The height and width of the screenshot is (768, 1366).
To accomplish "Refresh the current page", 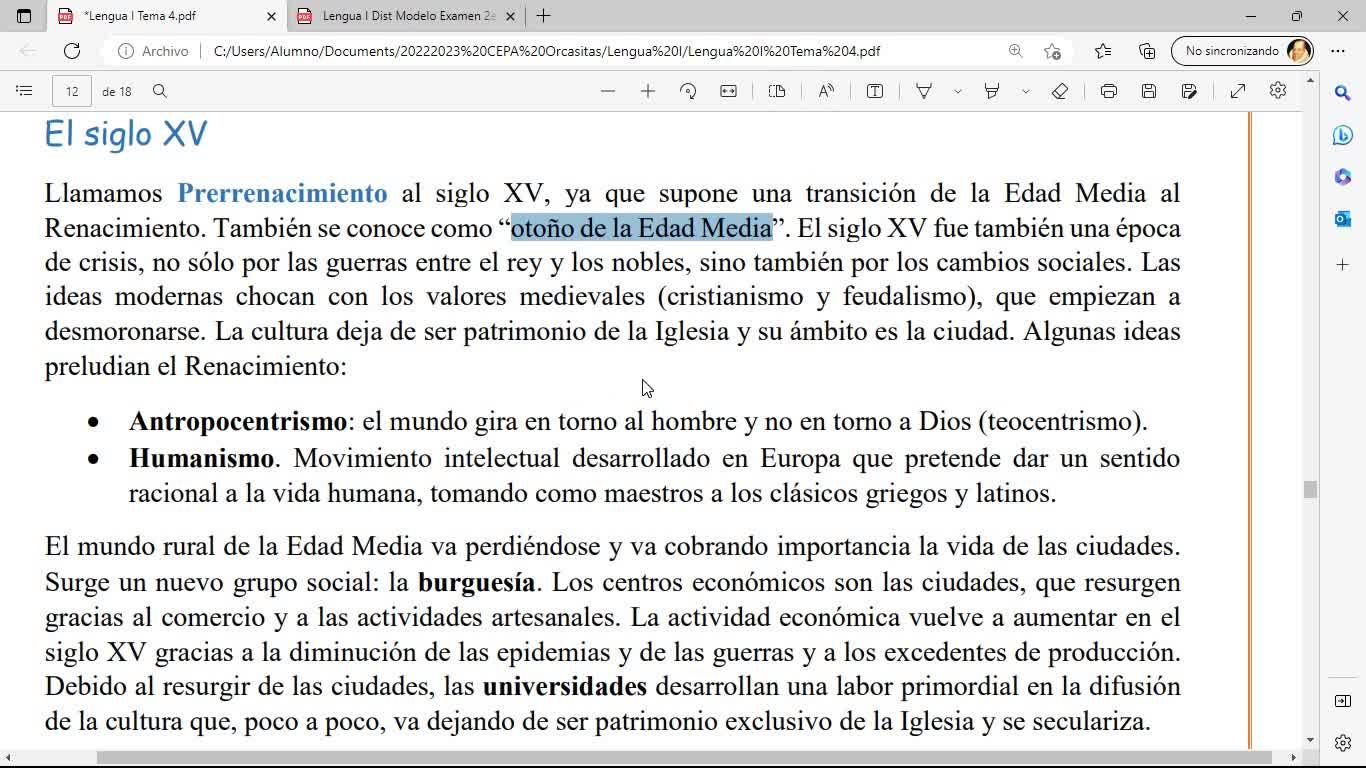I will (72, 51).
